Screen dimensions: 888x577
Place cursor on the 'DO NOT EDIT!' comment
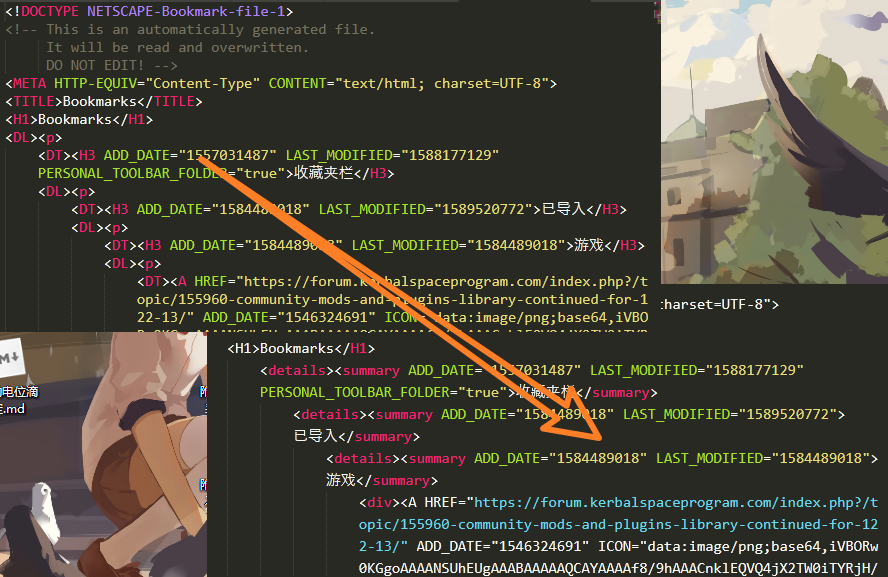pyautogui.click(x=97, y=65)
